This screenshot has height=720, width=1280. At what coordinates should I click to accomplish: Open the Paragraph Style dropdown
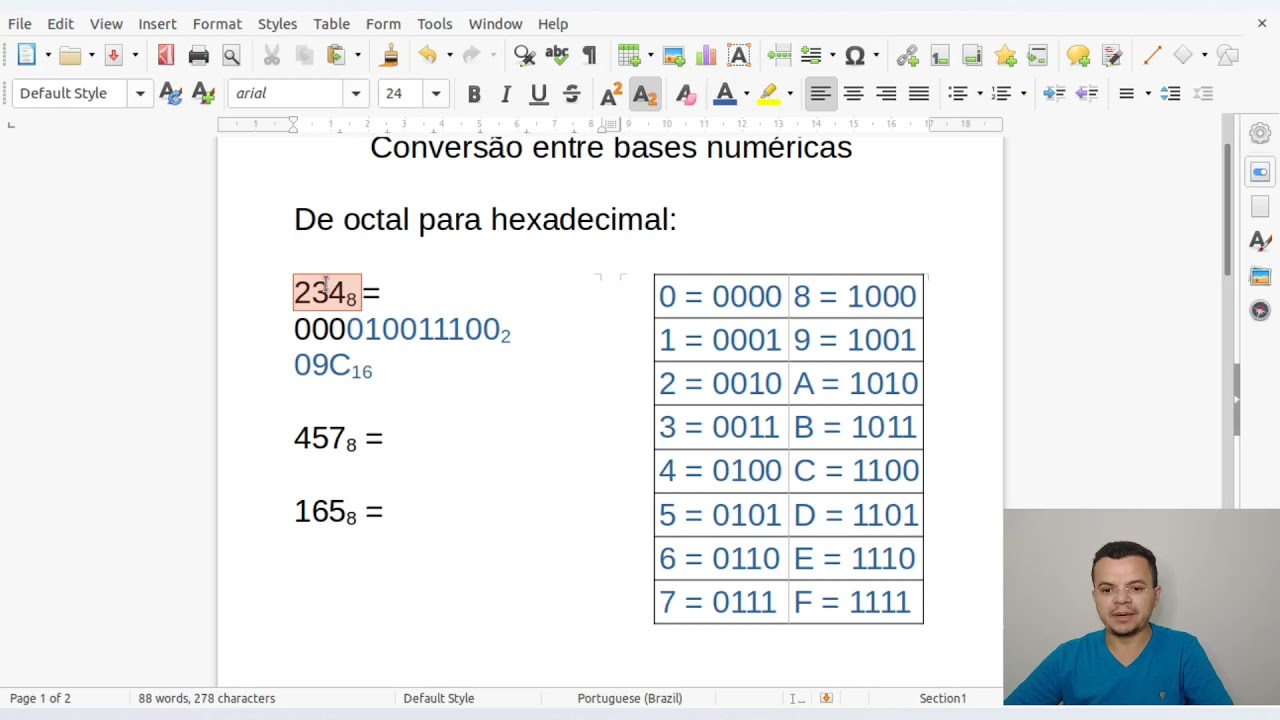click(140, 93)
